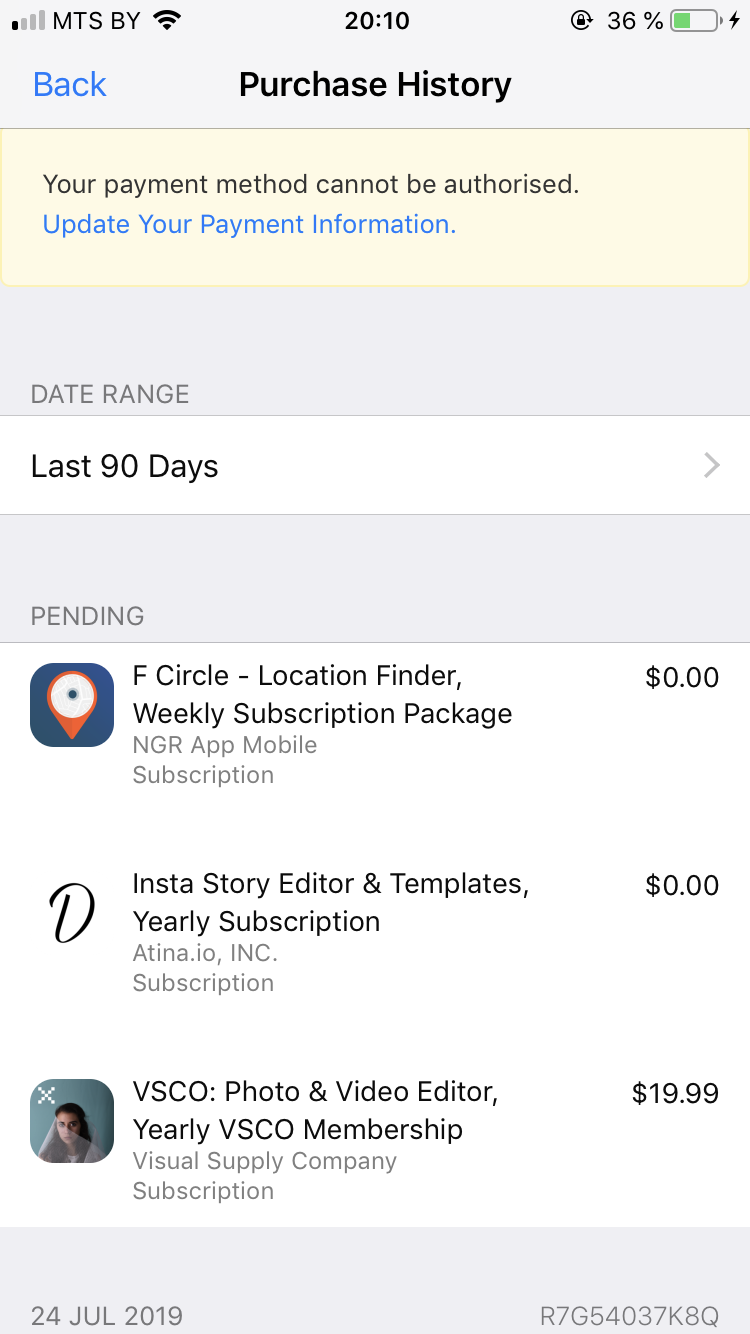Image resolution: width=750 pixels, height=1334 pixels.
Task: Tap the Wi-Fi status icon
Action: pos(167,21)
